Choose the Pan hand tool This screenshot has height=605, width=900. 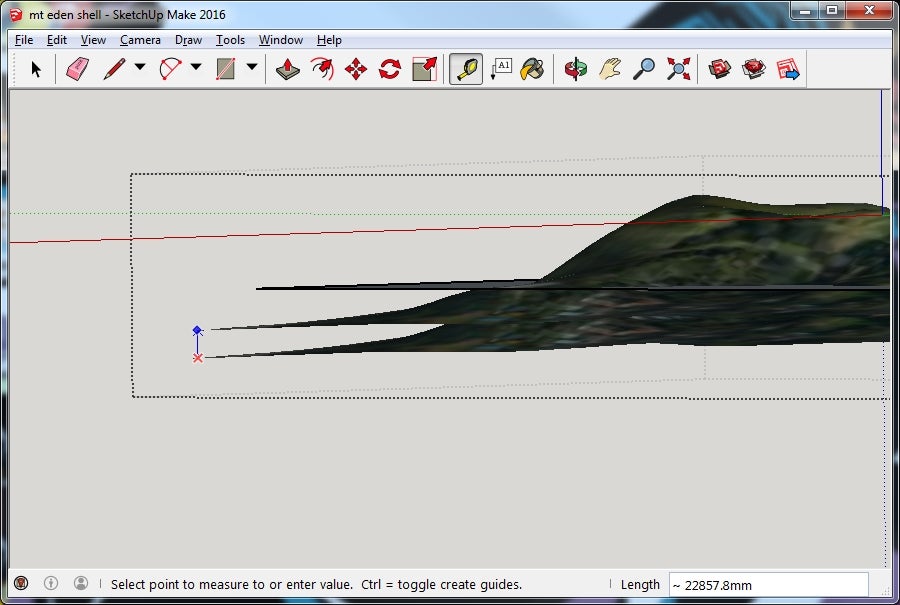click(x=610, y=69)
